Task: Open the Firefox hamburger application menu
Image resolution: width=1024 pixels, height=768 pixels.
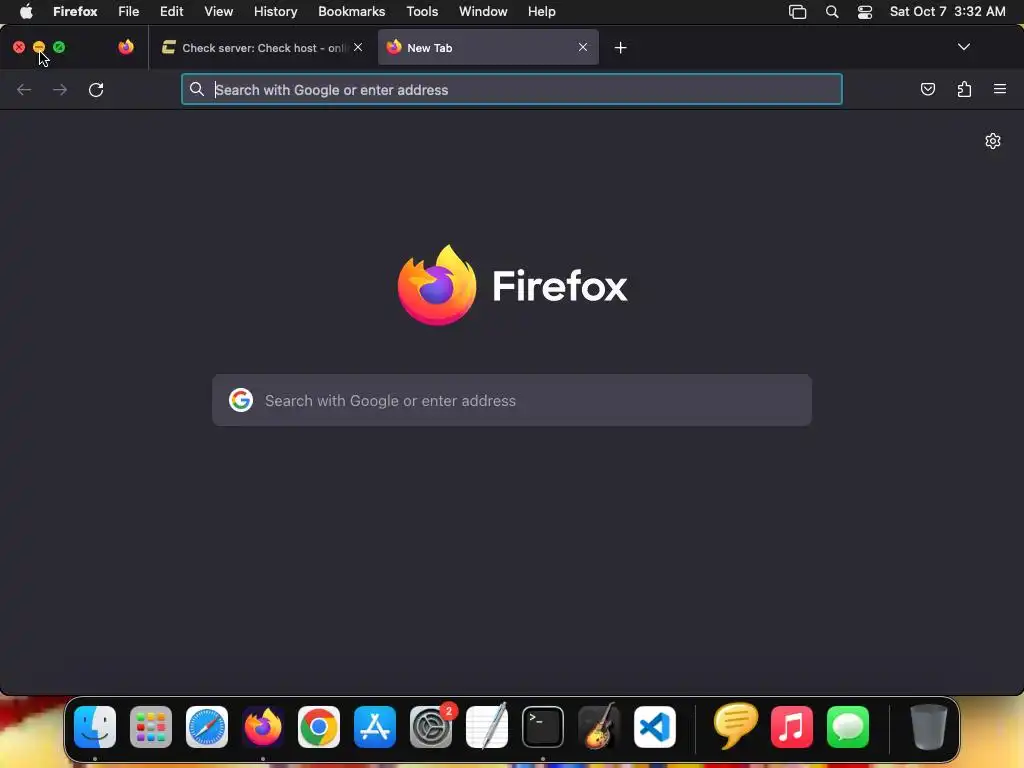Action: tap(1000, 89)
